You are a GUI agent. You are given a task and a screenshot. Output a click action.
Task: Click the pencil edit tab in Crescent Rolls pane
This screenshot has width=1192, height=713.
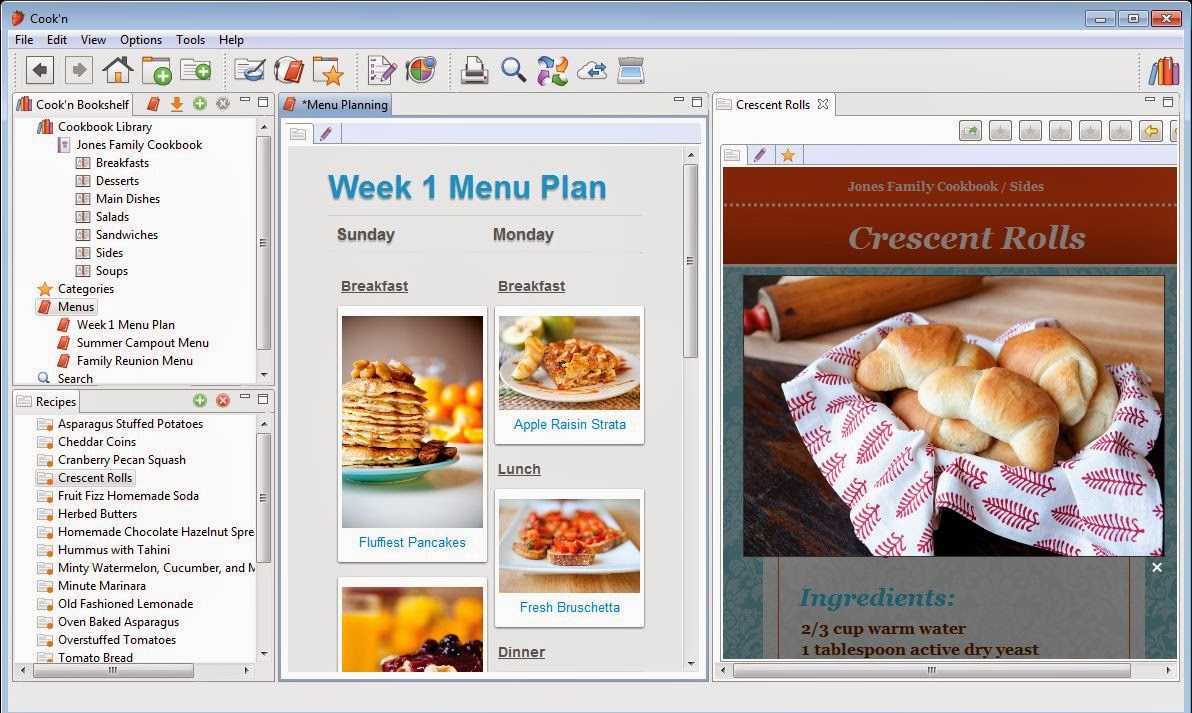coord(759,155)
